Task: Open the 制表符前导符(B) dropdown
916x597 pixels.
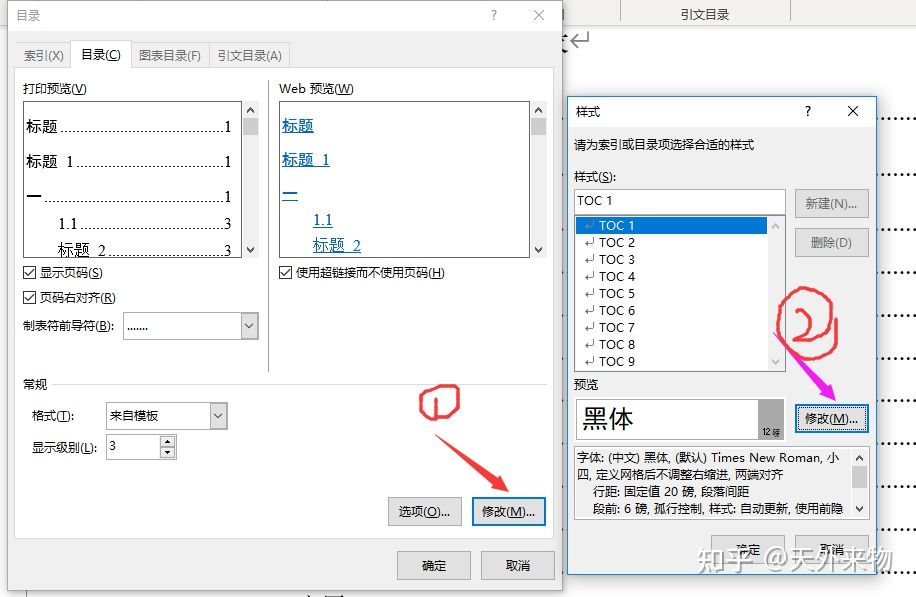Action: coord(249,326)
